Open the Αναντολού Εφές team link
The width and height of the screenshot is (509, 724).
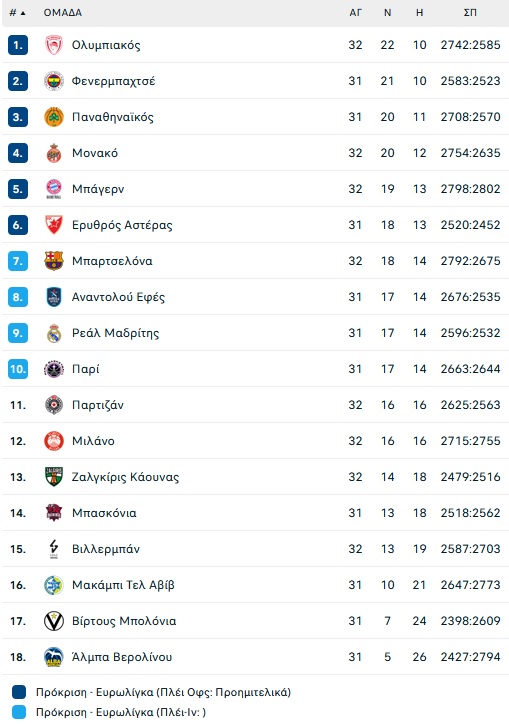pos(118,297)
